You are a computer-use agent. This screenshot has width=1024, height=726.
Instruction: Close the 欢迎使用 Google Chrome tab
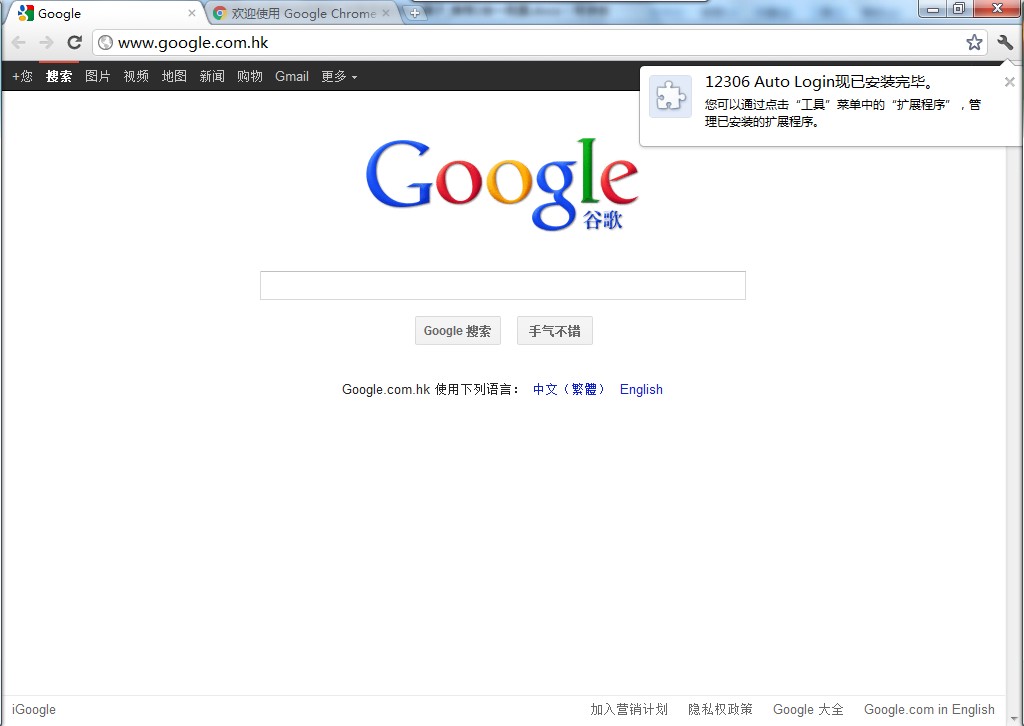(386, 13)
